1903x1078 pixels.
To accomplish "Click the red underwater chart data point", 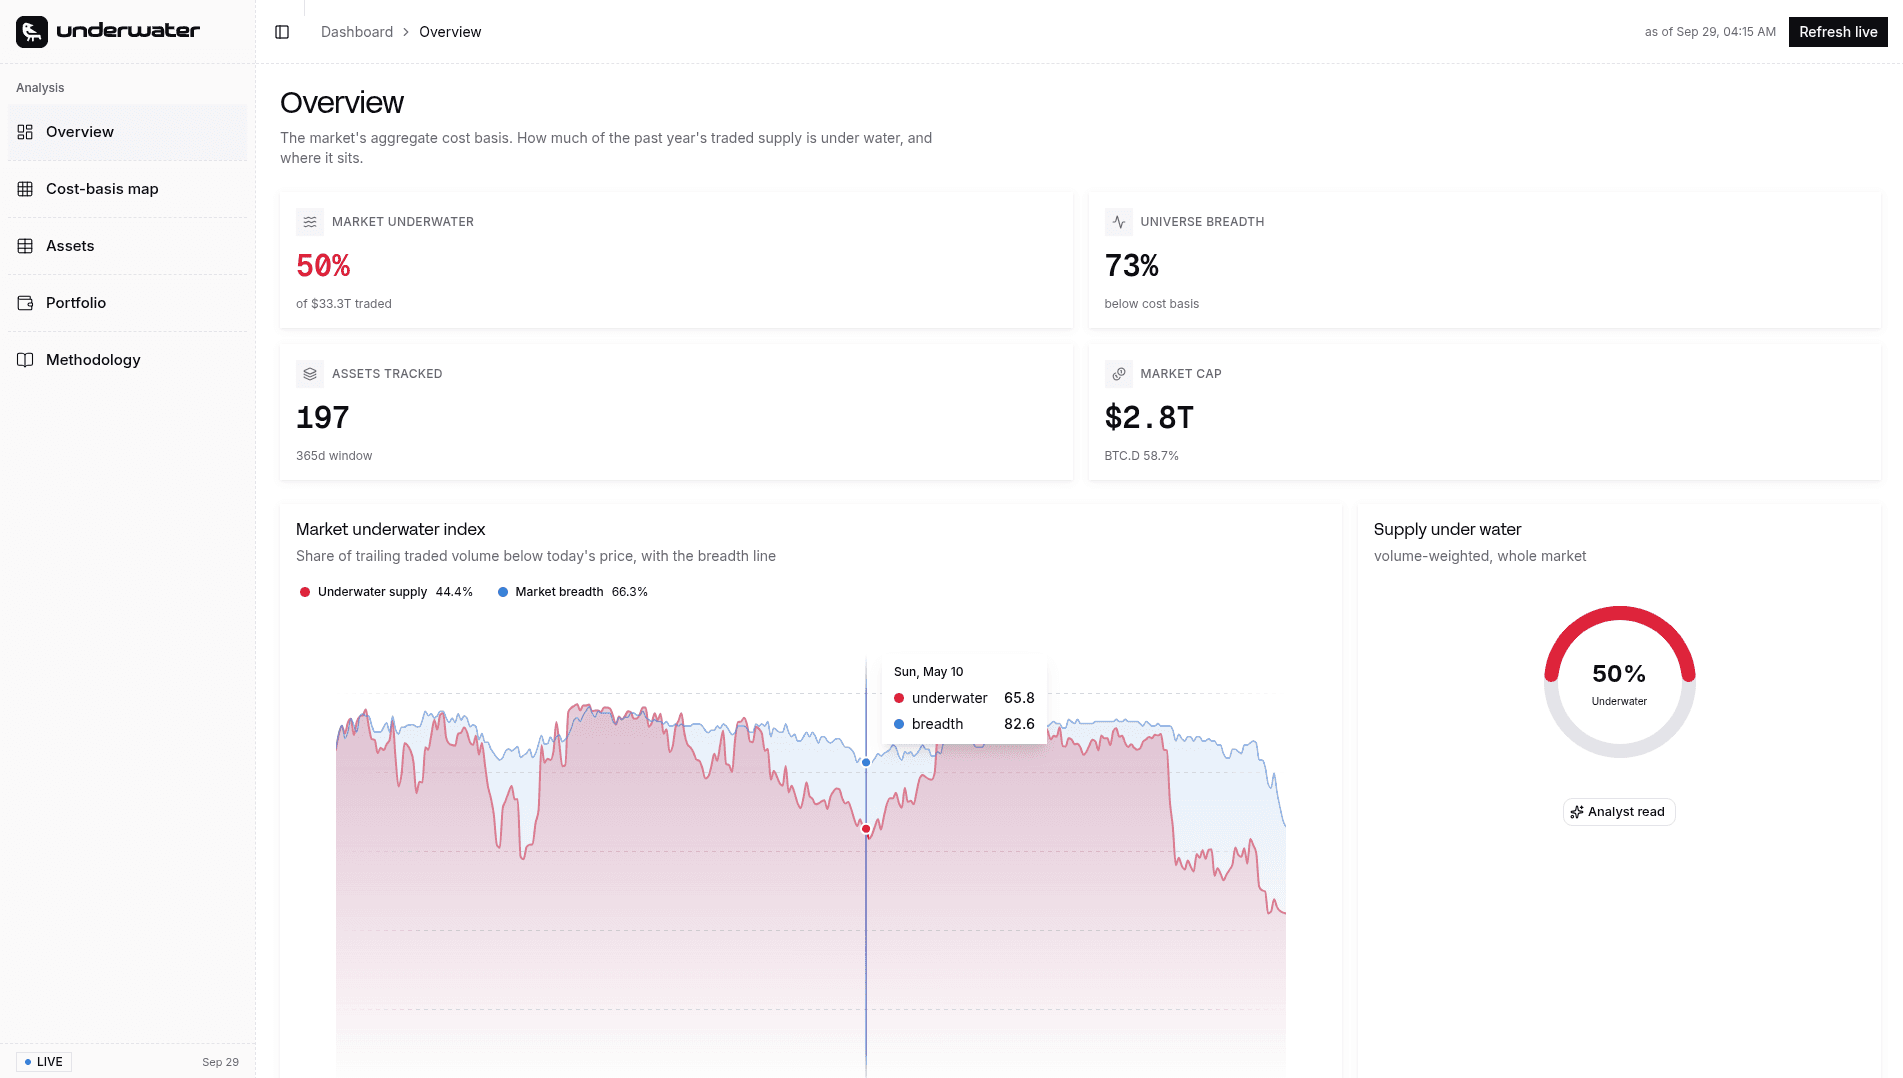I will coord(866,829).
